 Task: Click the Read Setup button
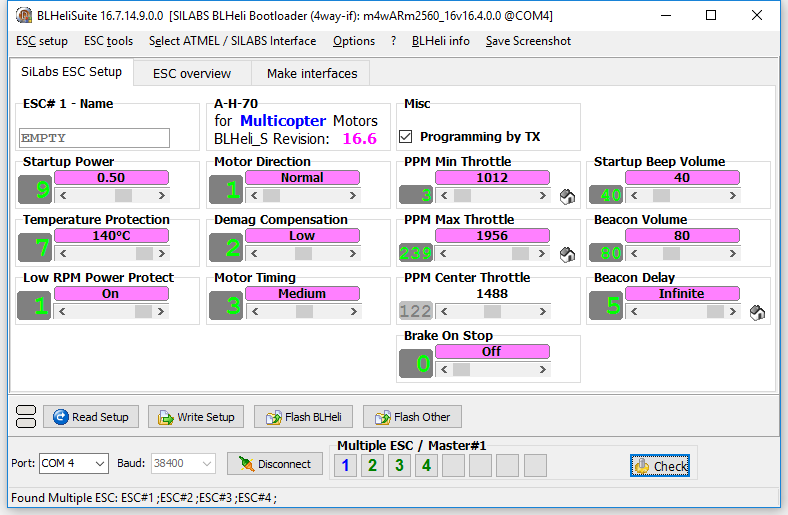coord(89,417)
